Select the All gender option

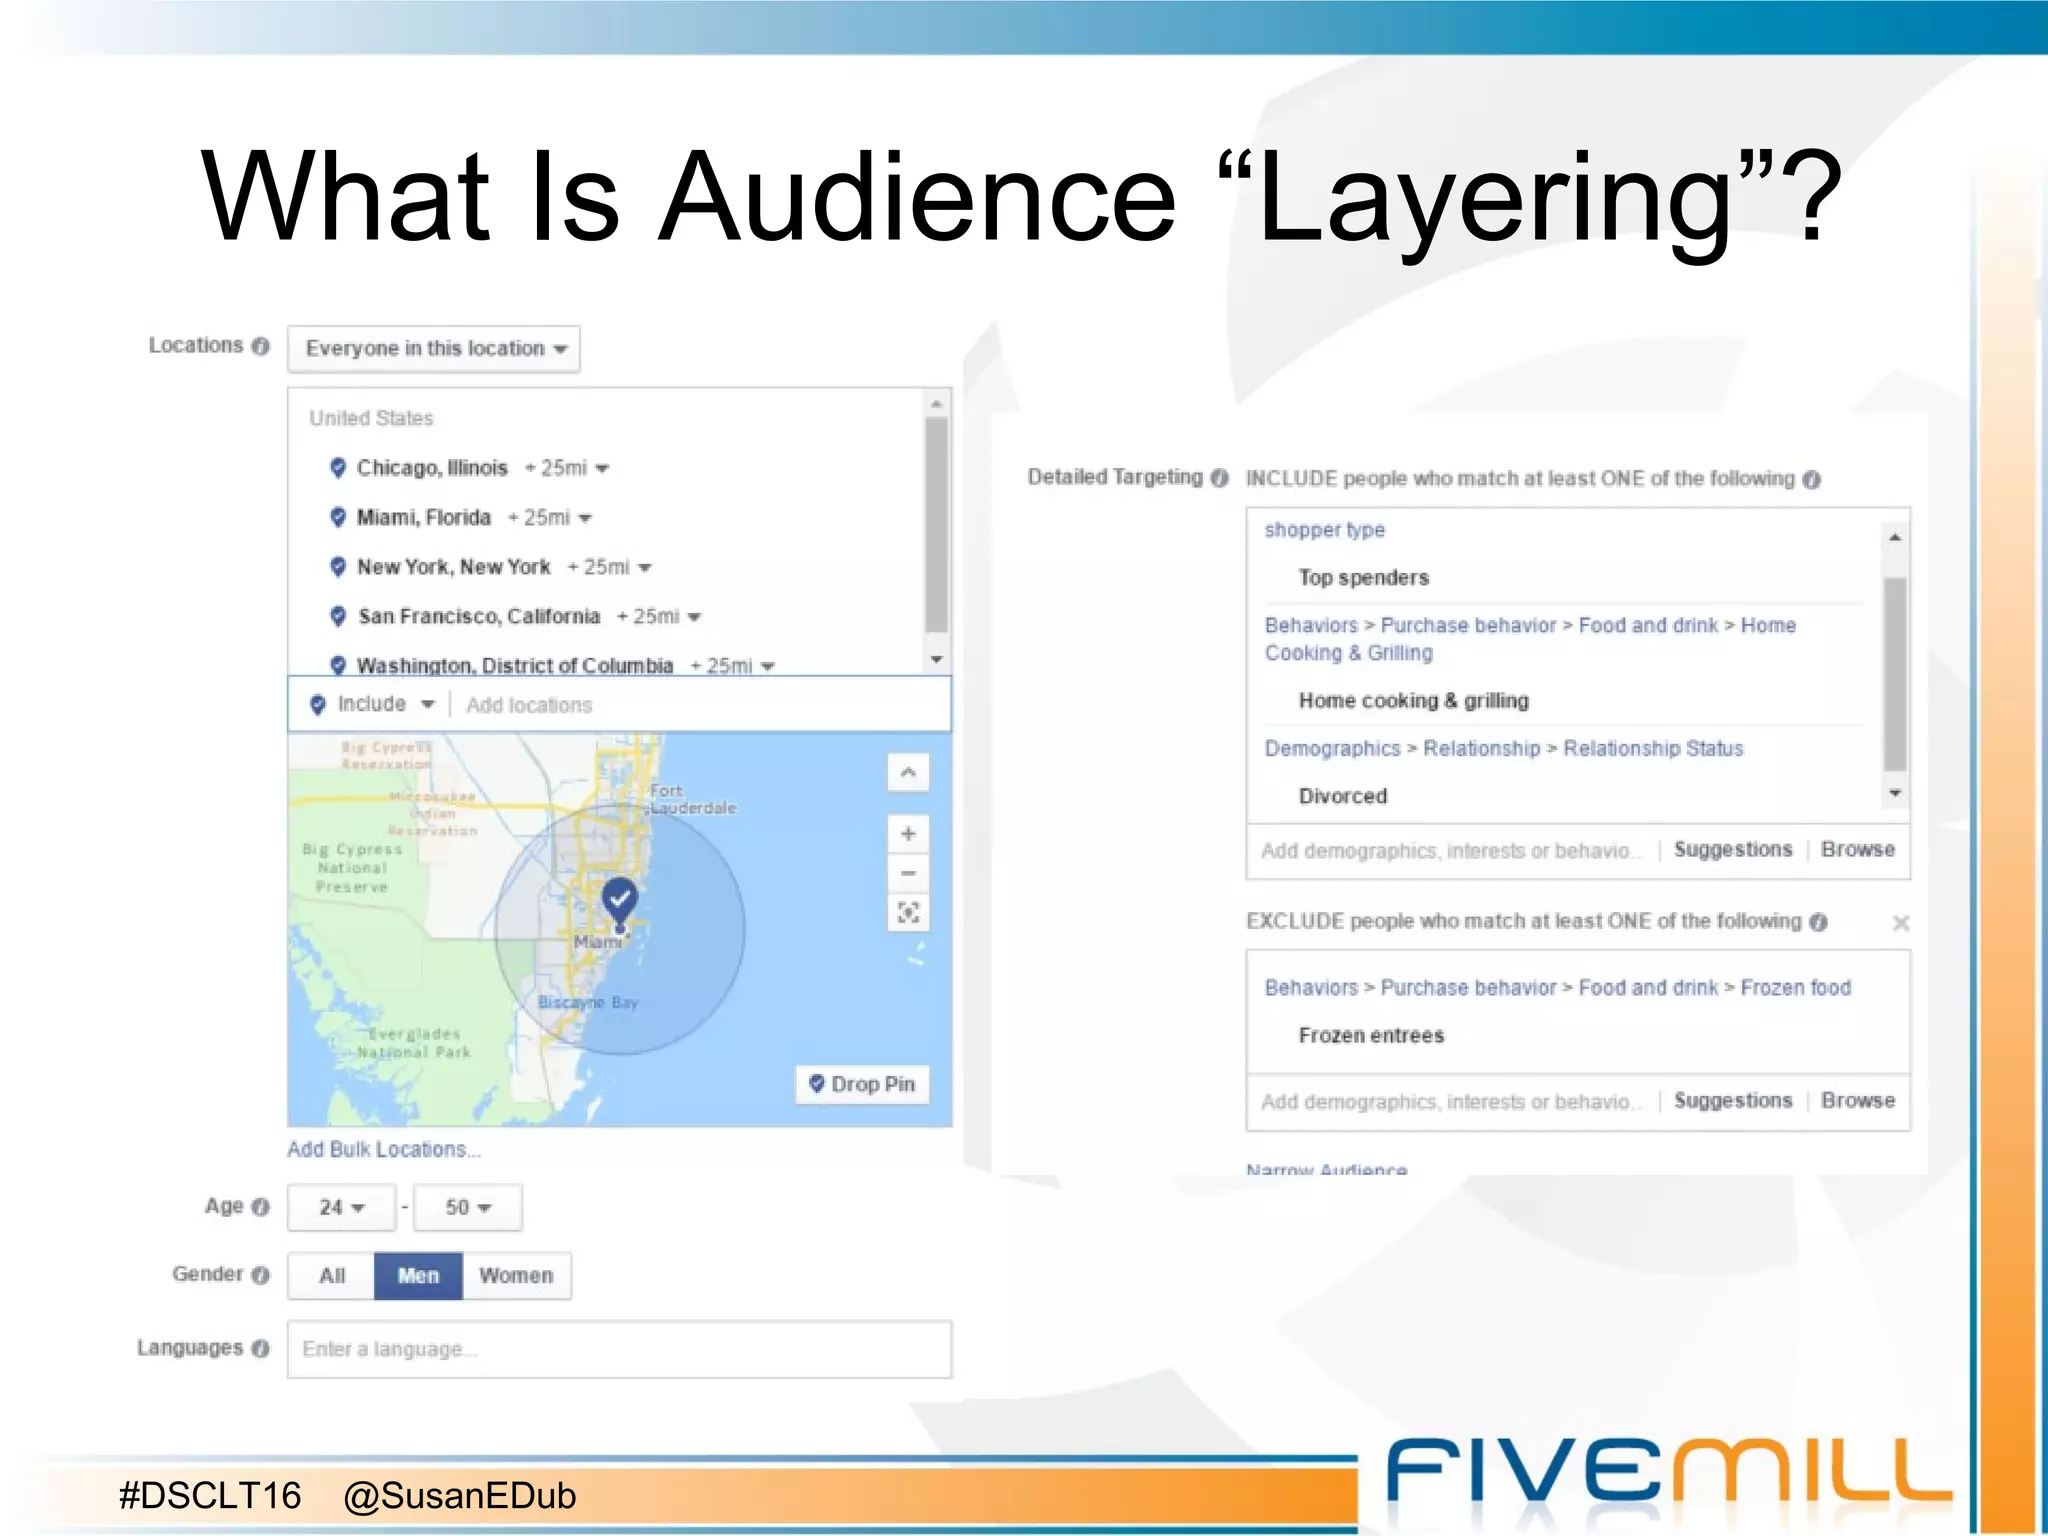[332, 1276]
